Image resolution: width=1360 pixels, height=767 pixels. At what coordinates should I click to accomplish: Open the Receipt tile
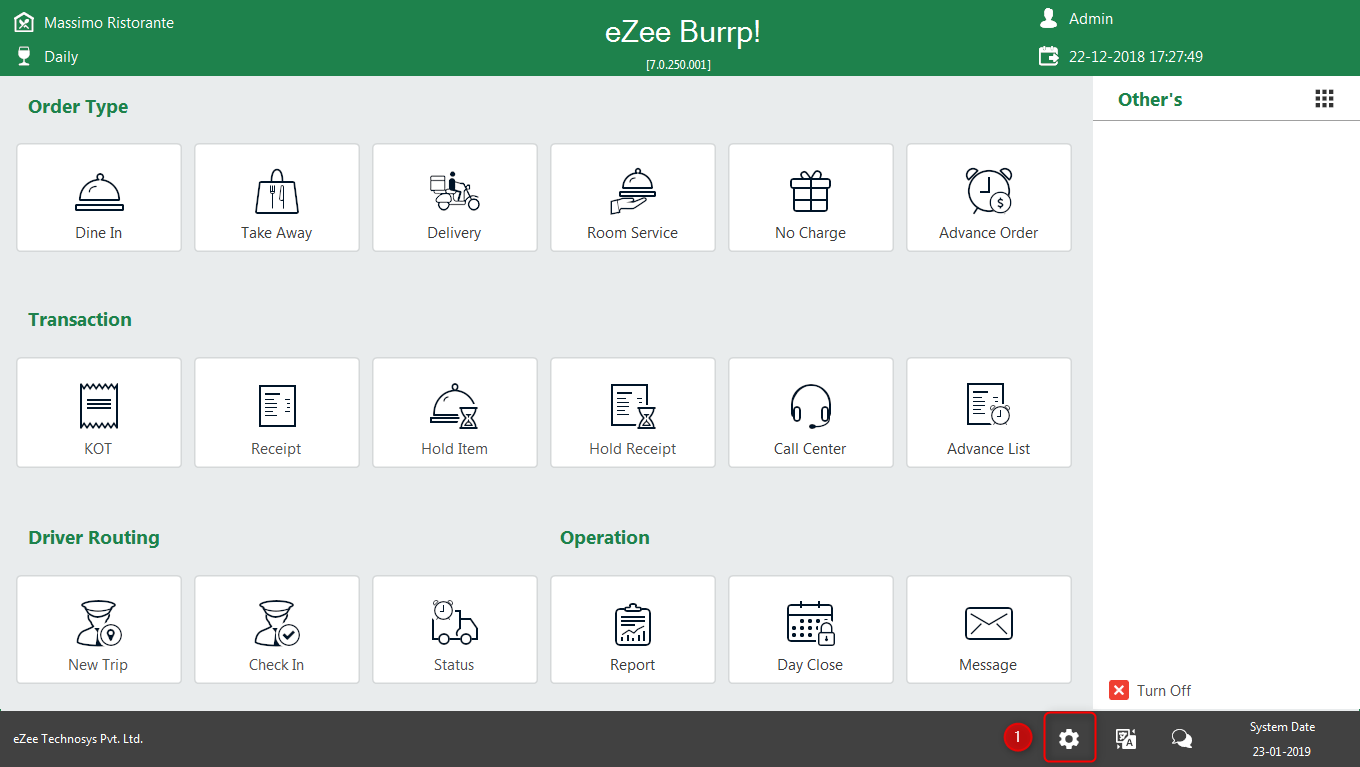click(277, 412)
